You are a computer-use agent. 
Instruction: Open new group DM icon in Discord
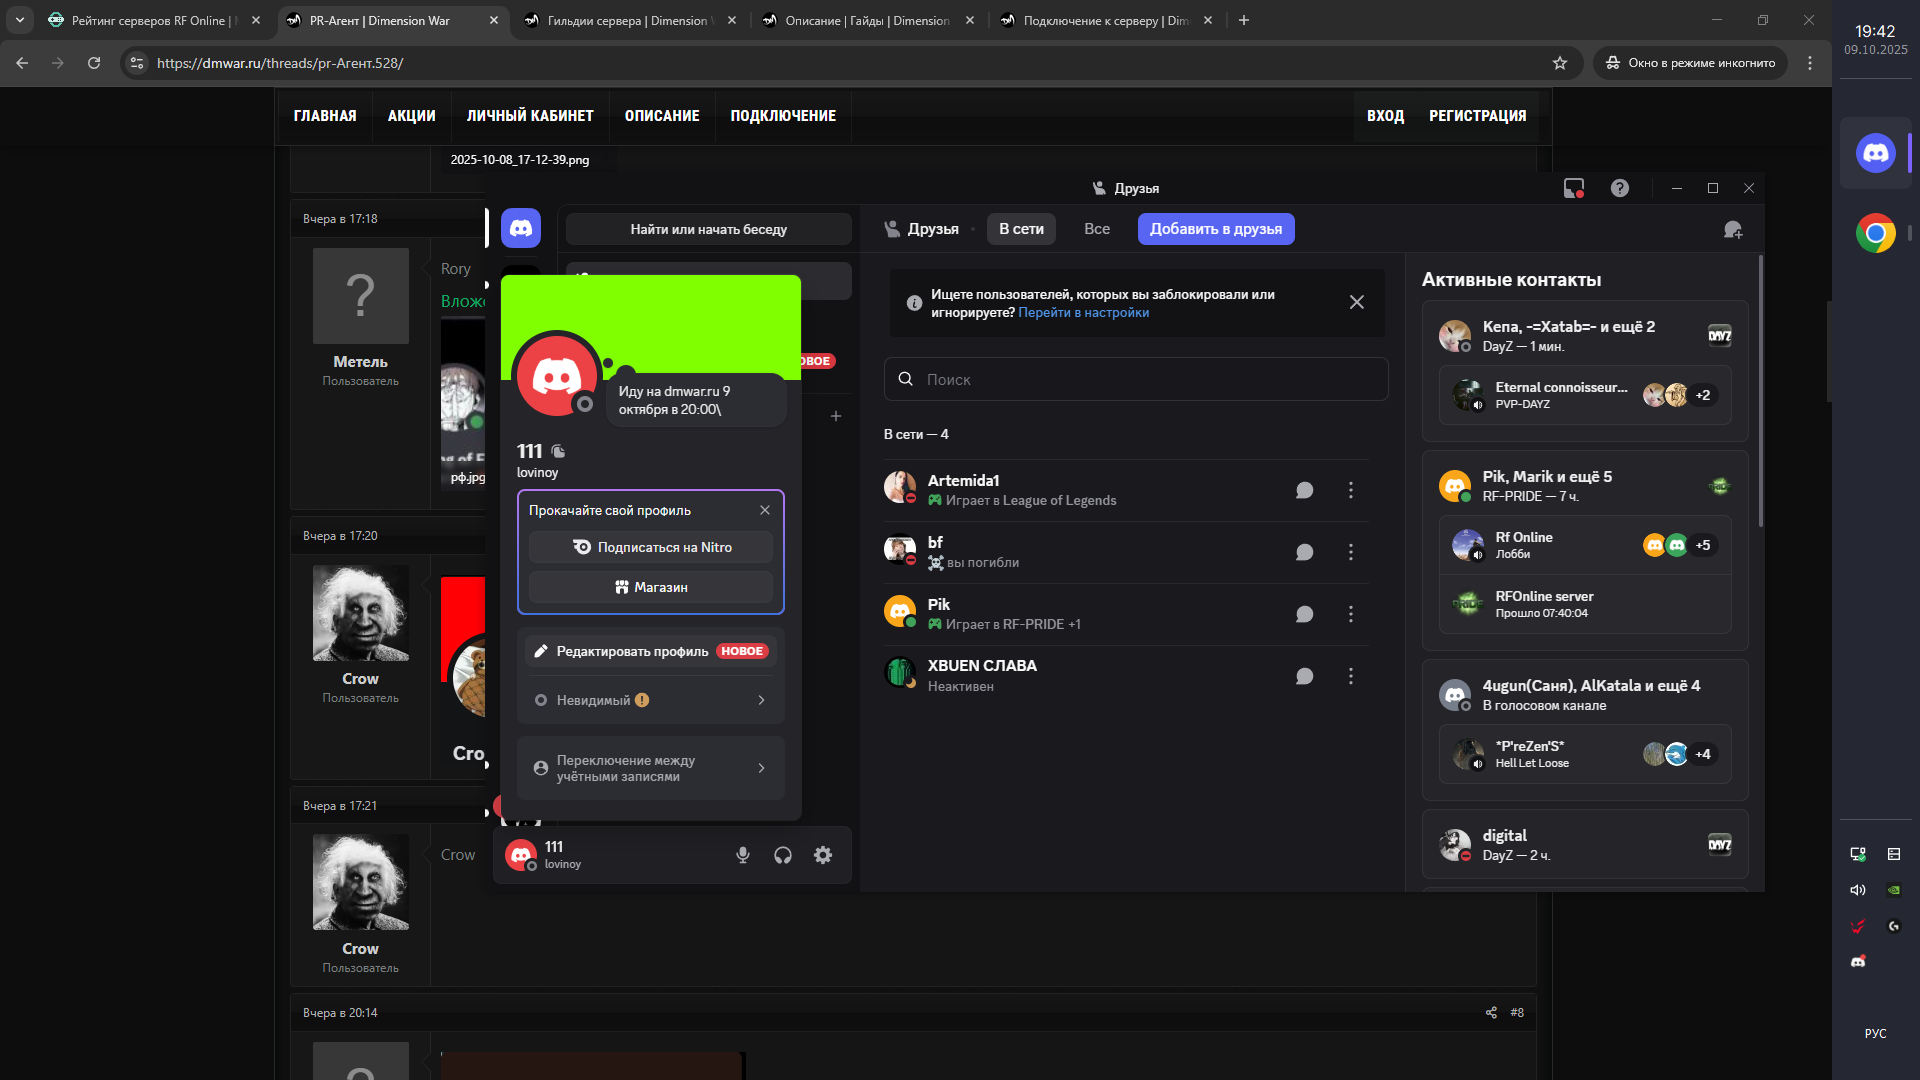[x=1733, y=229]
